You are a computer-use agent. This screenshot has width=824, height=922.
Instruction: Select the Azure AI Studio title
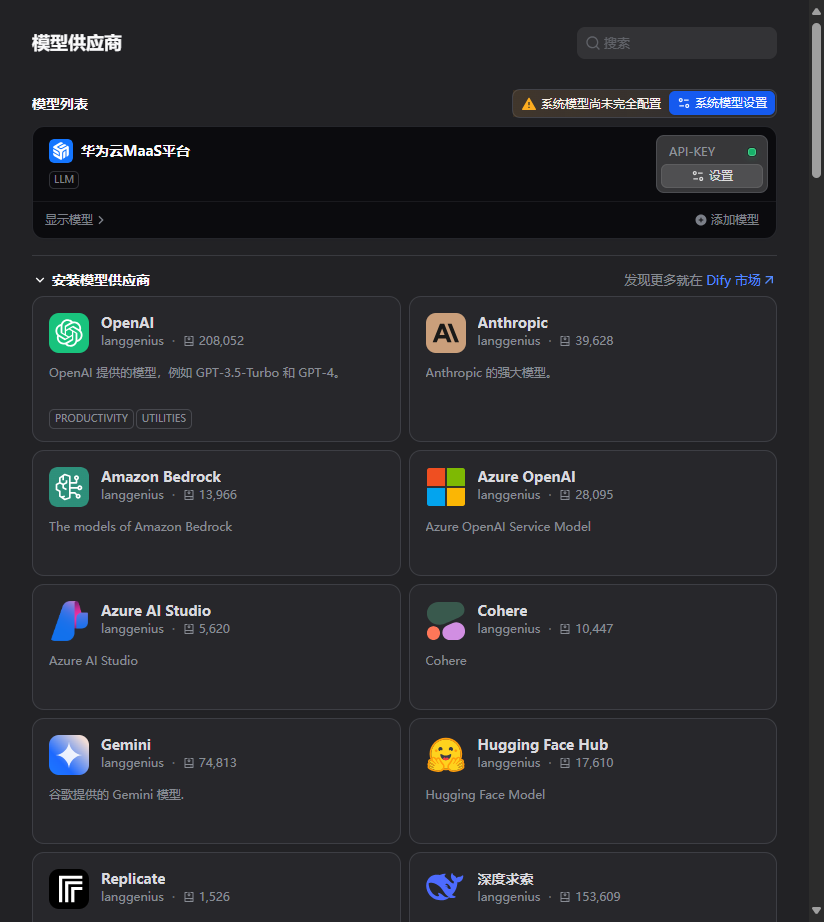coord(156,611)
